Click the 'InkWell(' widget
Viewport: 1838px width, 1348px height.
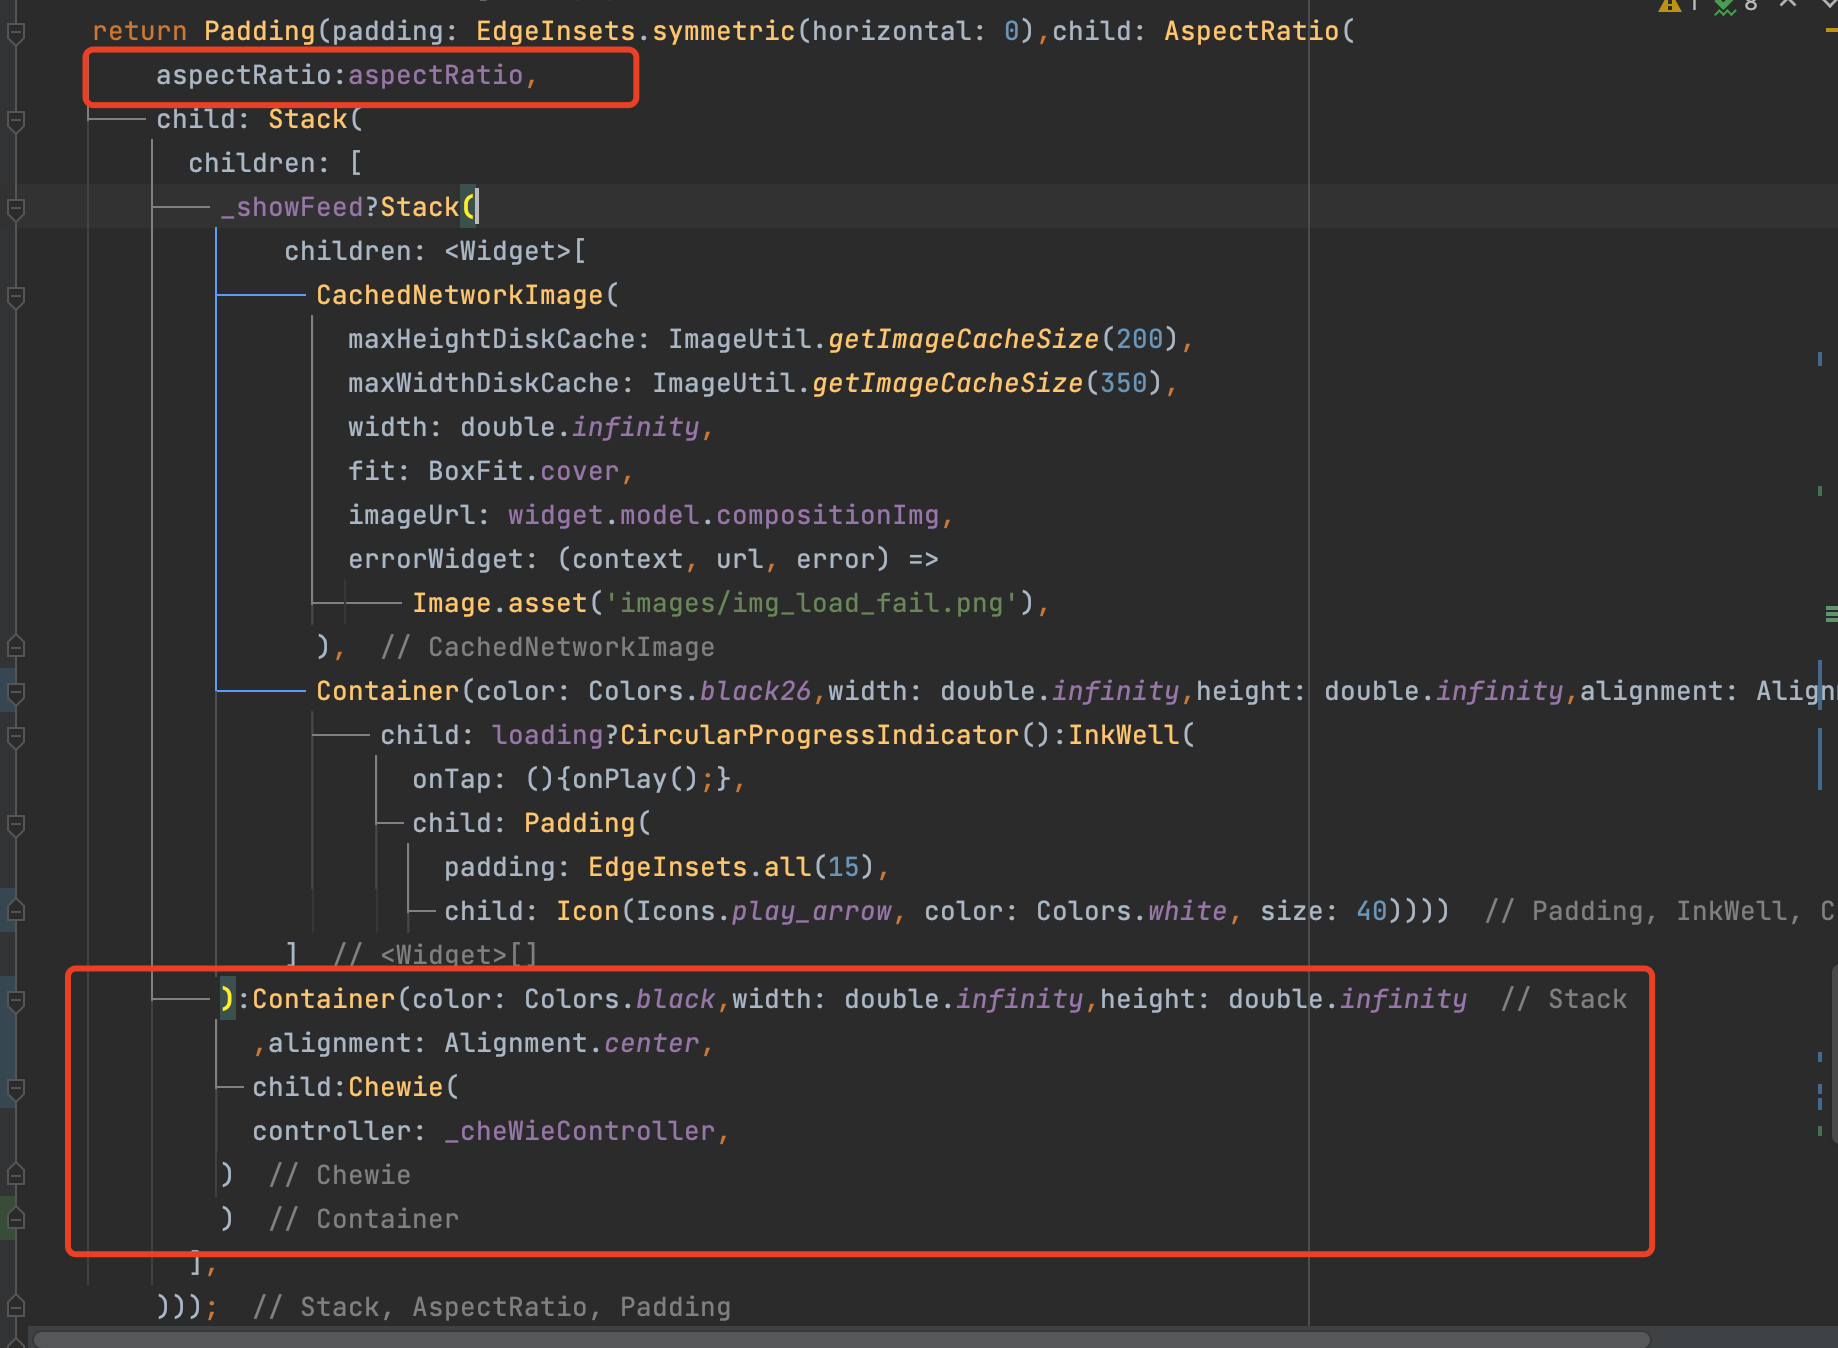1131,736
